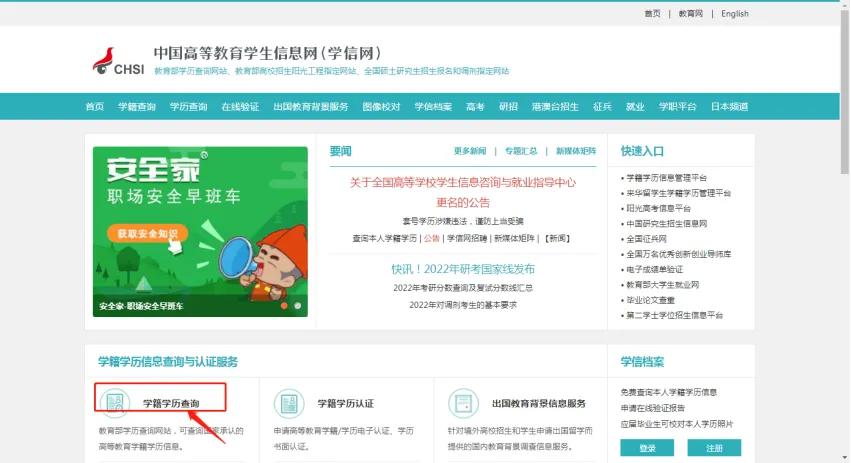
Task: Click the 登录 button
Action: (x=647, y=448)
